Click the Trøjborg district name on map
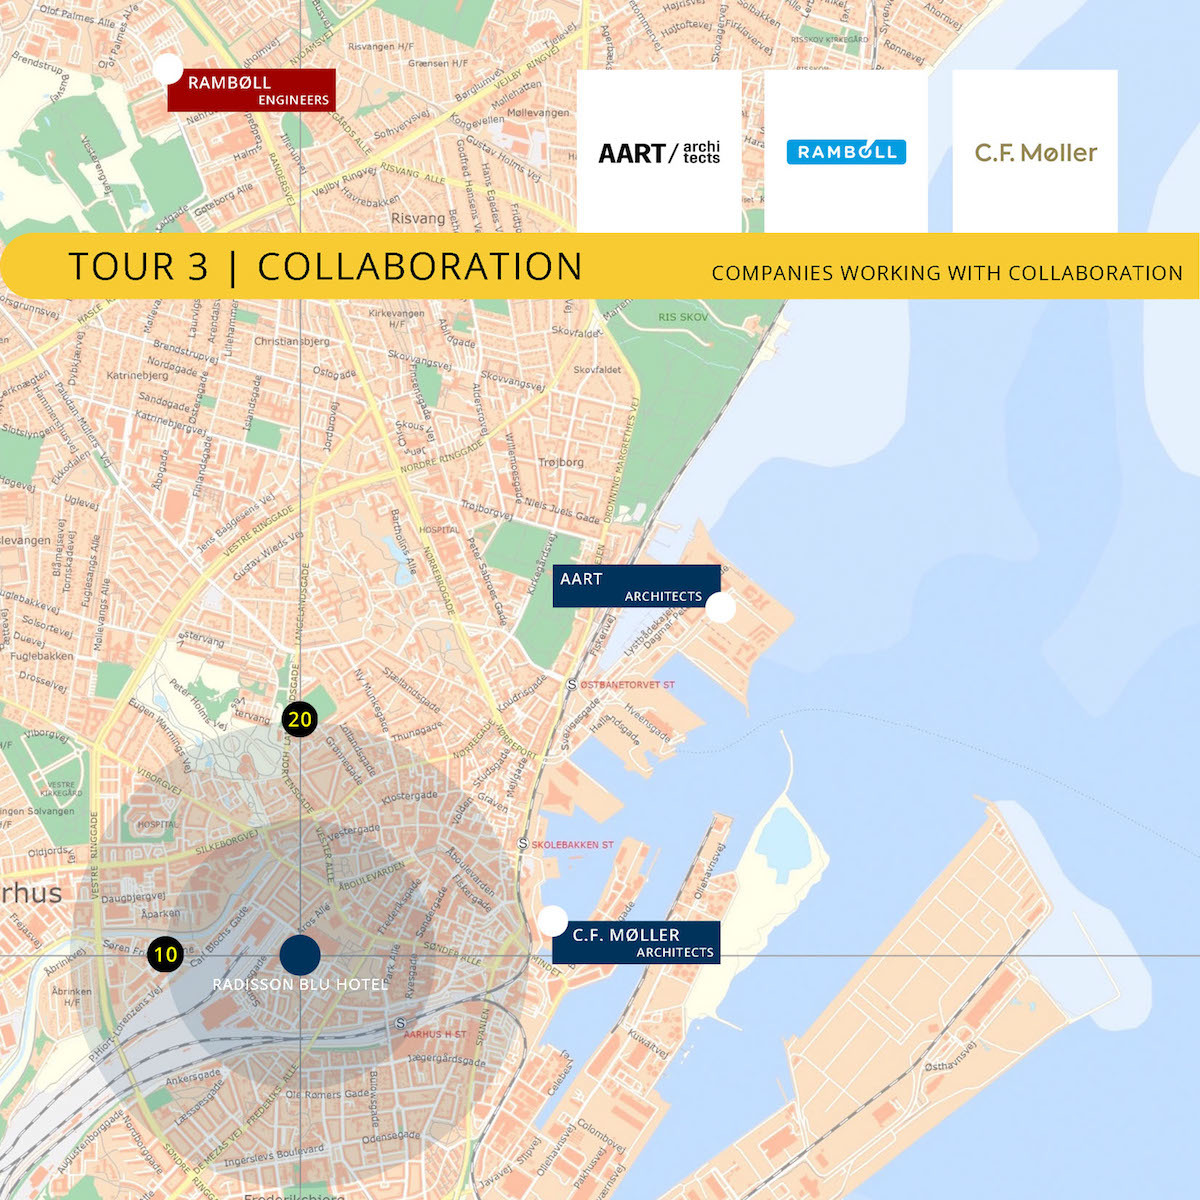This screenshot has width=1200, height=1200. [561, 462]
